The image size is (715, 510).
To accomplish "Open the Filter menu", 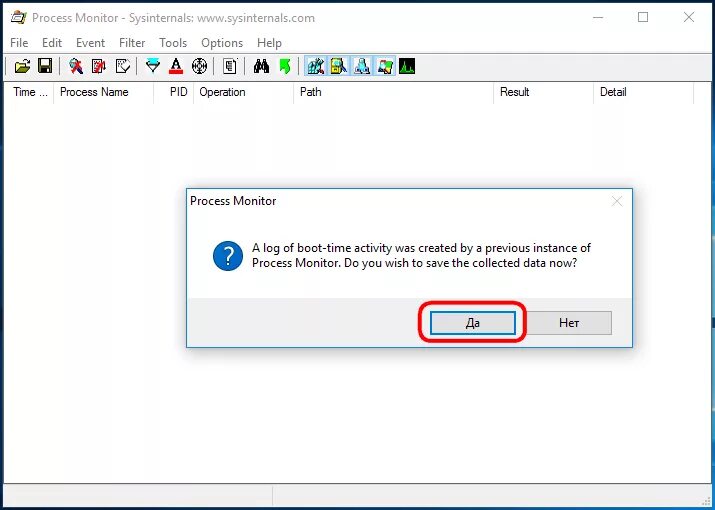I will (132, 43).
